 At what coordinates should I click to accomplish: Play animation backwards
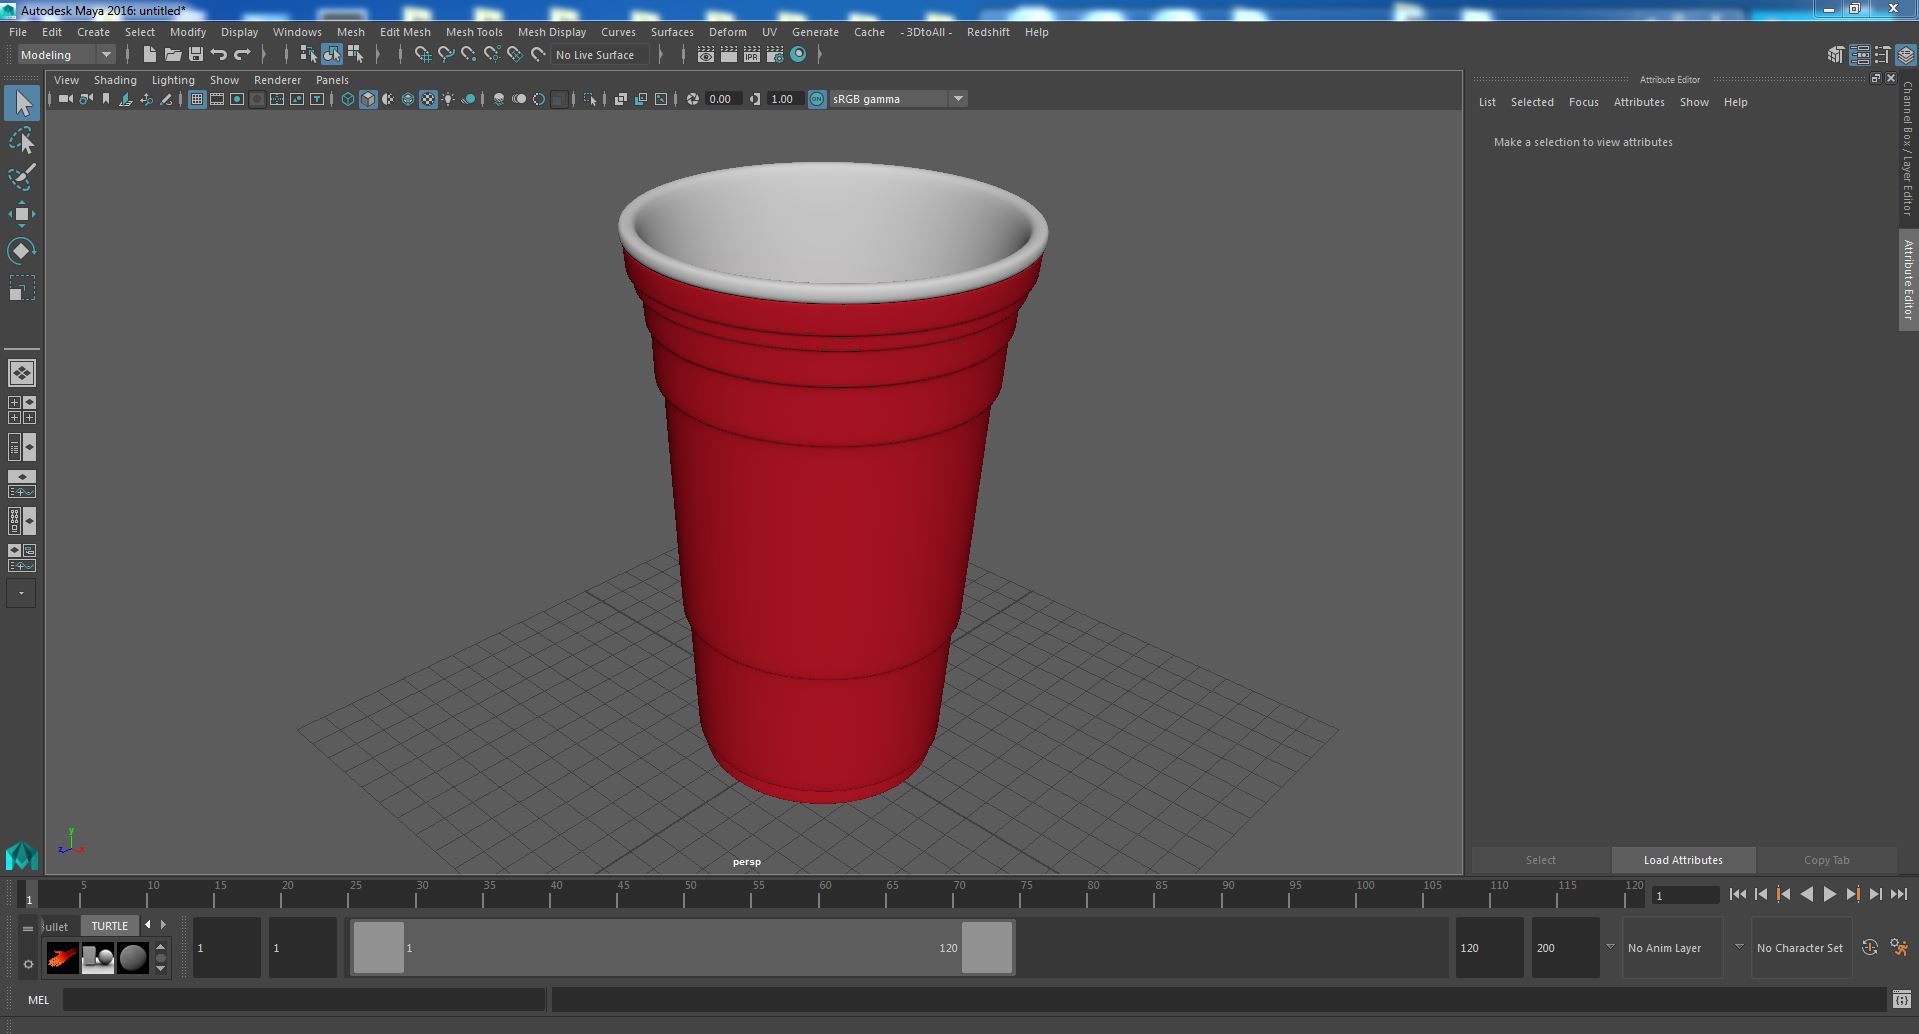pyautogui.click(x=1806, y=895)
